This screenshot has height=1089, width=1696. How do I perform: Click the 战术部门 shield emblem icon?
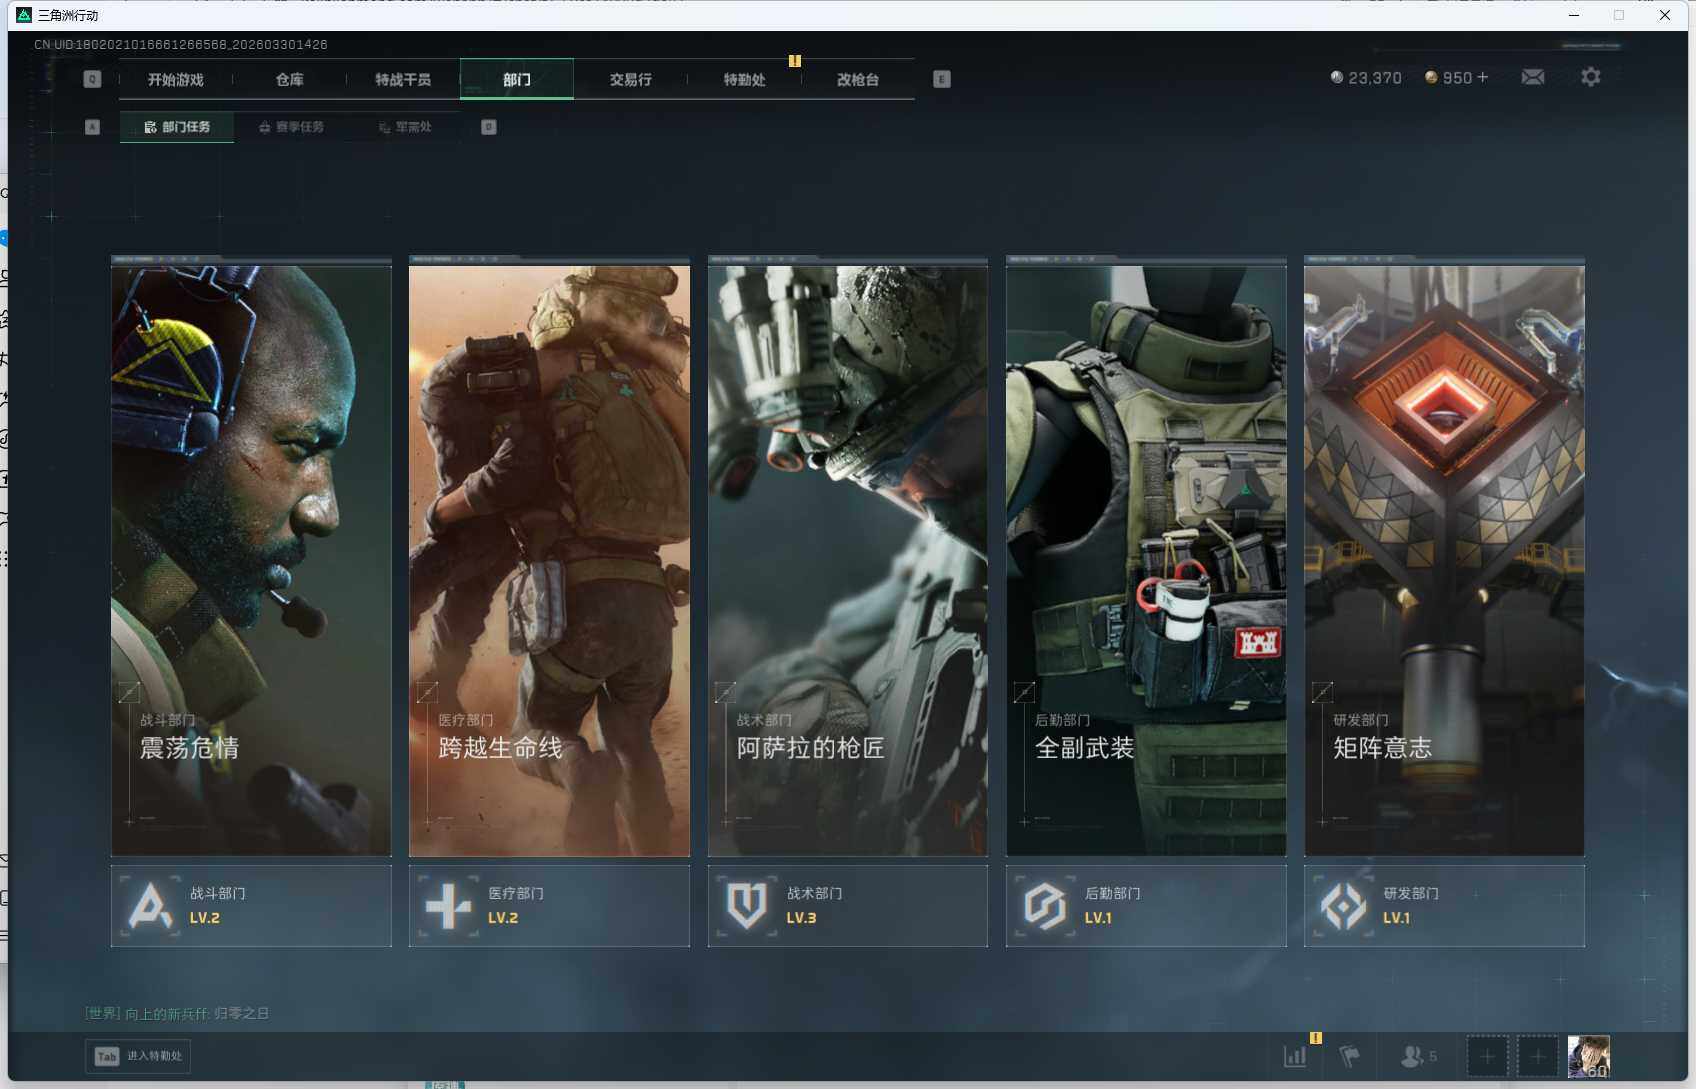pos(747,905)
